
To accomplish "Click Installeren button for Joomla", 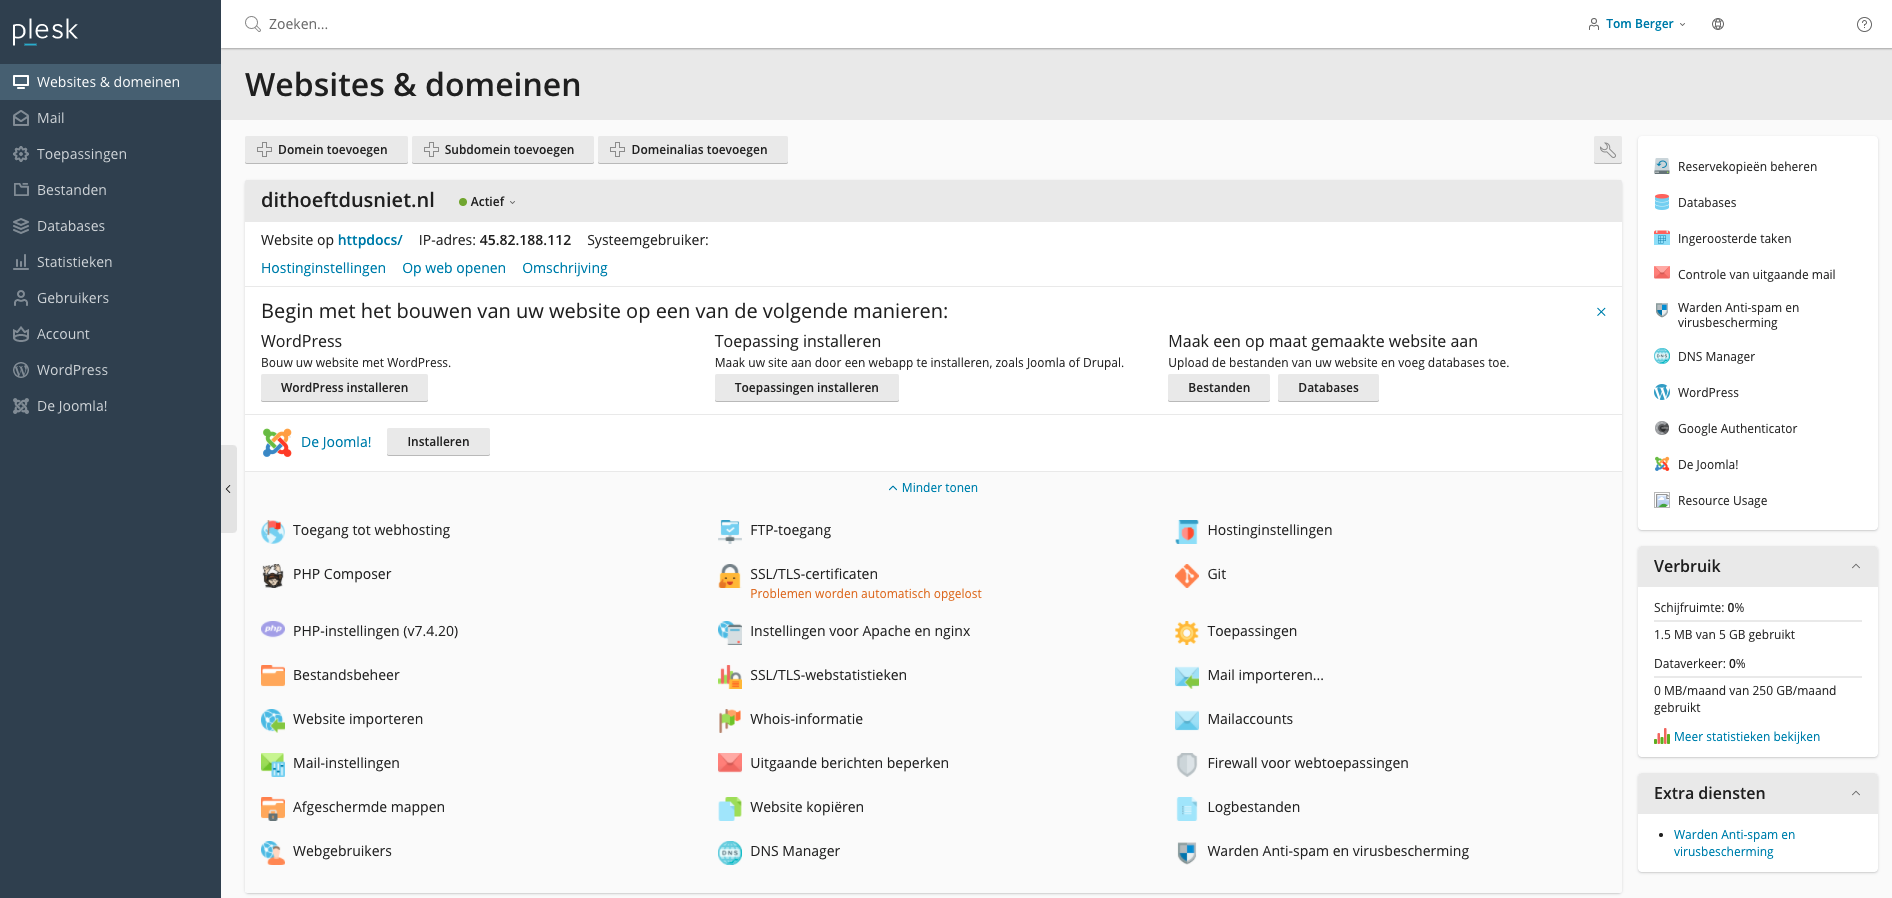I will pos(438,442).
